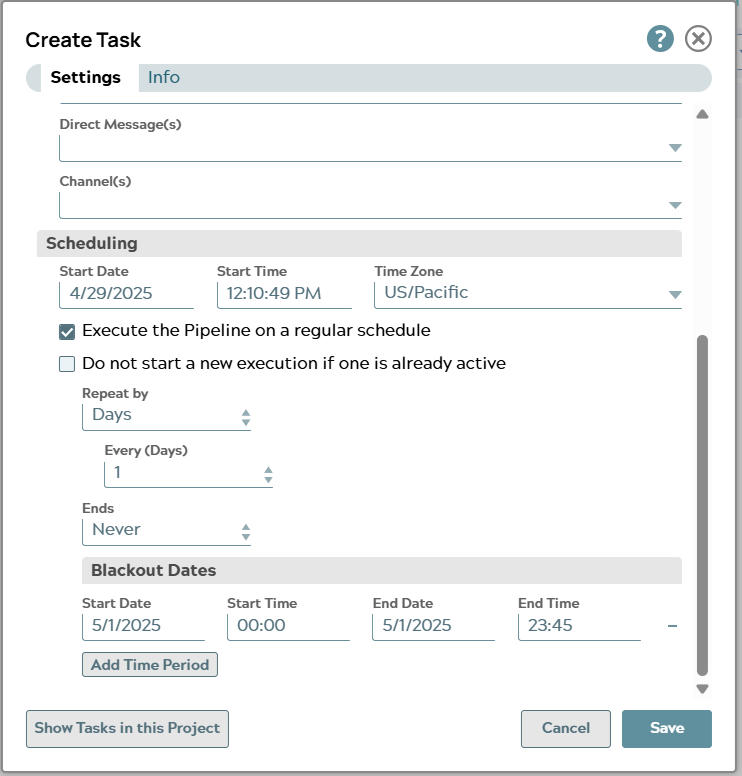The height and width of the screenshot is (776, 742).
Task: Open the help question mark icon
Action: click(660, 39)
